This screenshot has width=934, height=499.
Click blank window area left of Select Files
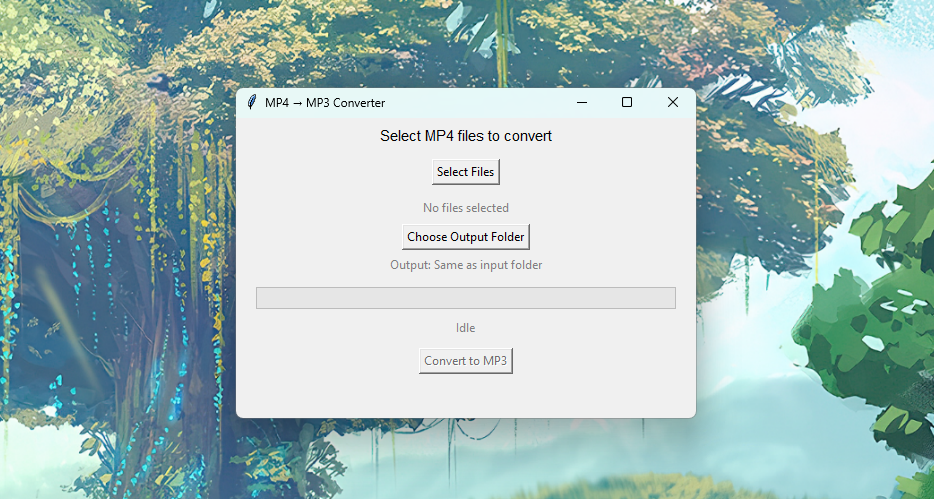tap(334, 171)
